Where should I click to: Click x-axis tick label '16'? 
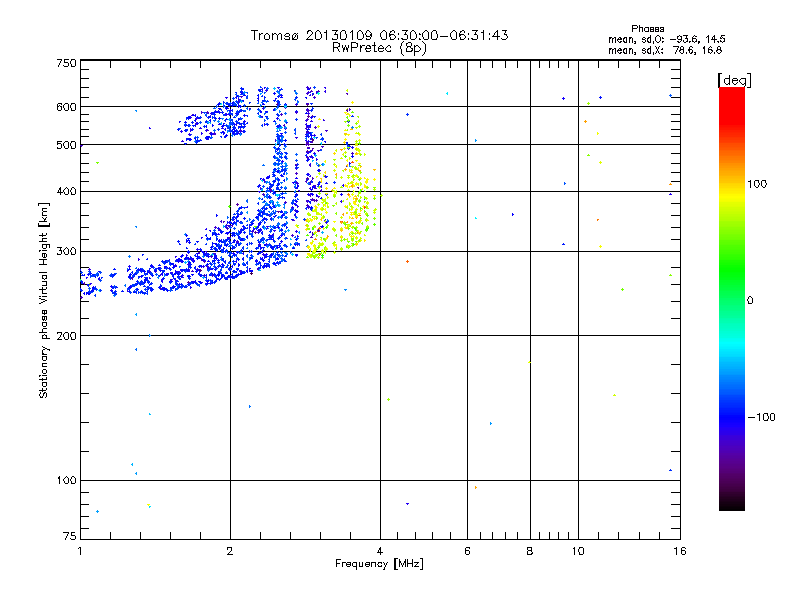(680, 551)
